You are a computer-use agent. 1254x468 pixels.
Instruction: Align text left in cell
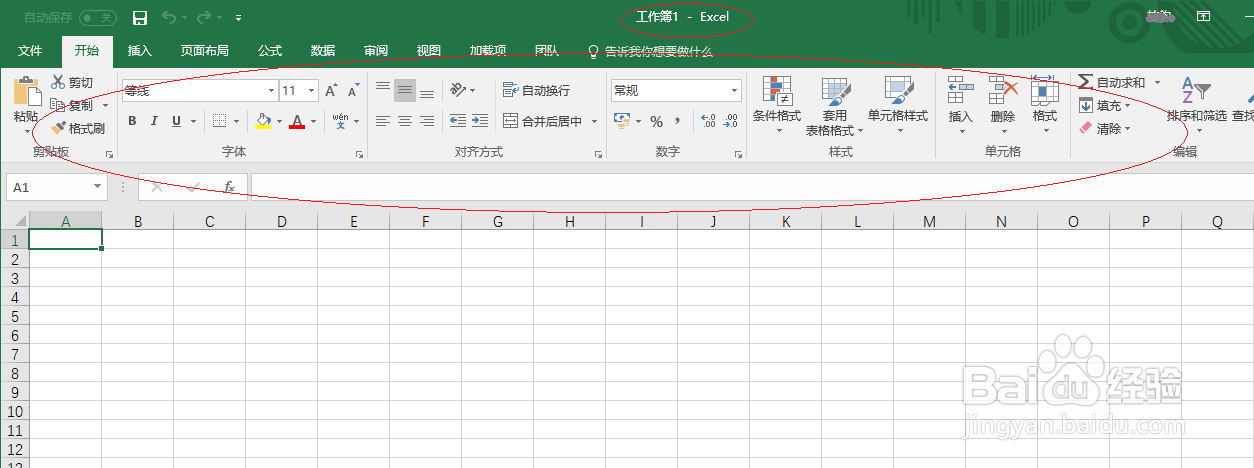[x=382, y=121]
